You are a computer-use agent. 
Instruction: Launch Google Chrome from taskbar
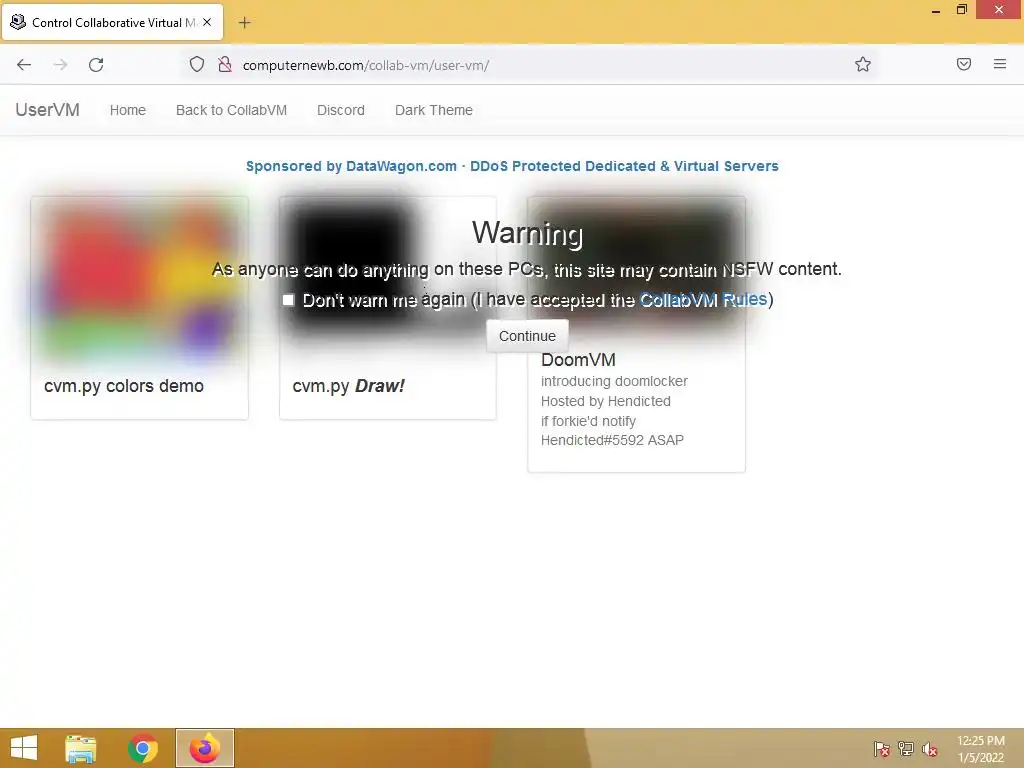click(142, 748)
